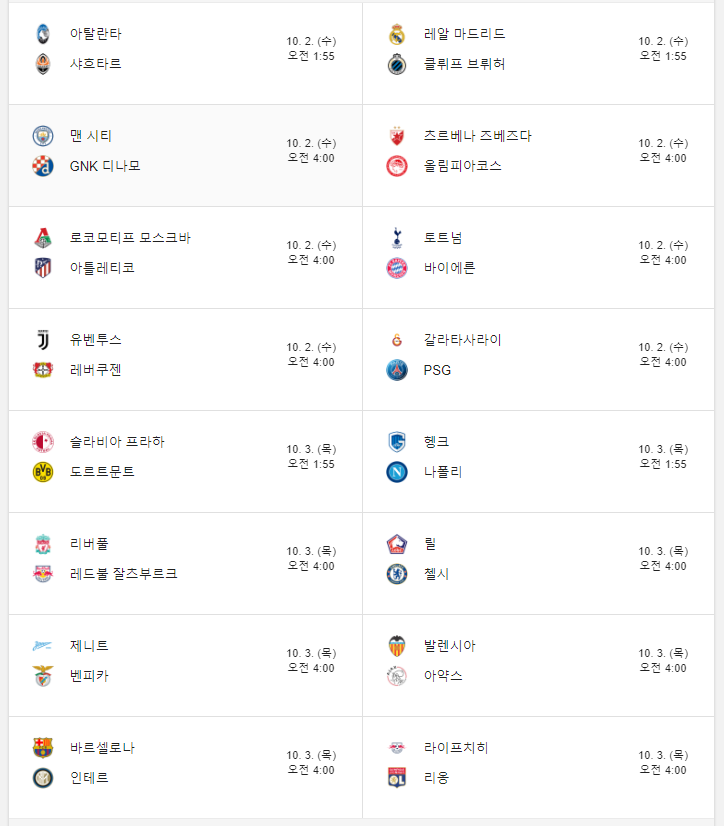This screenshot has height=826, width=724.
Task: Click the 라이프치히 match date and time
Action: coord(663,762)
